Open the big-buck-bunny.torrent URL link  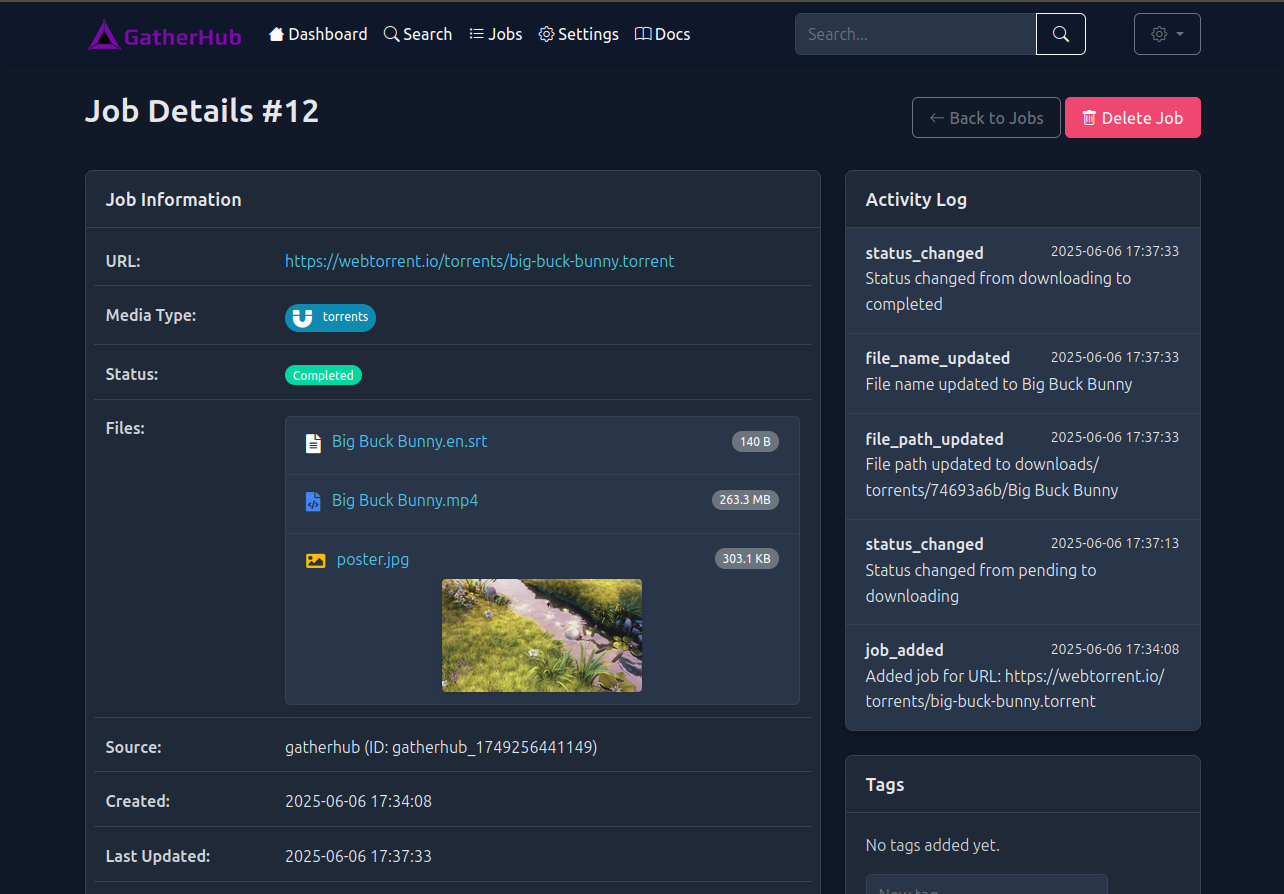click(479, 261)
